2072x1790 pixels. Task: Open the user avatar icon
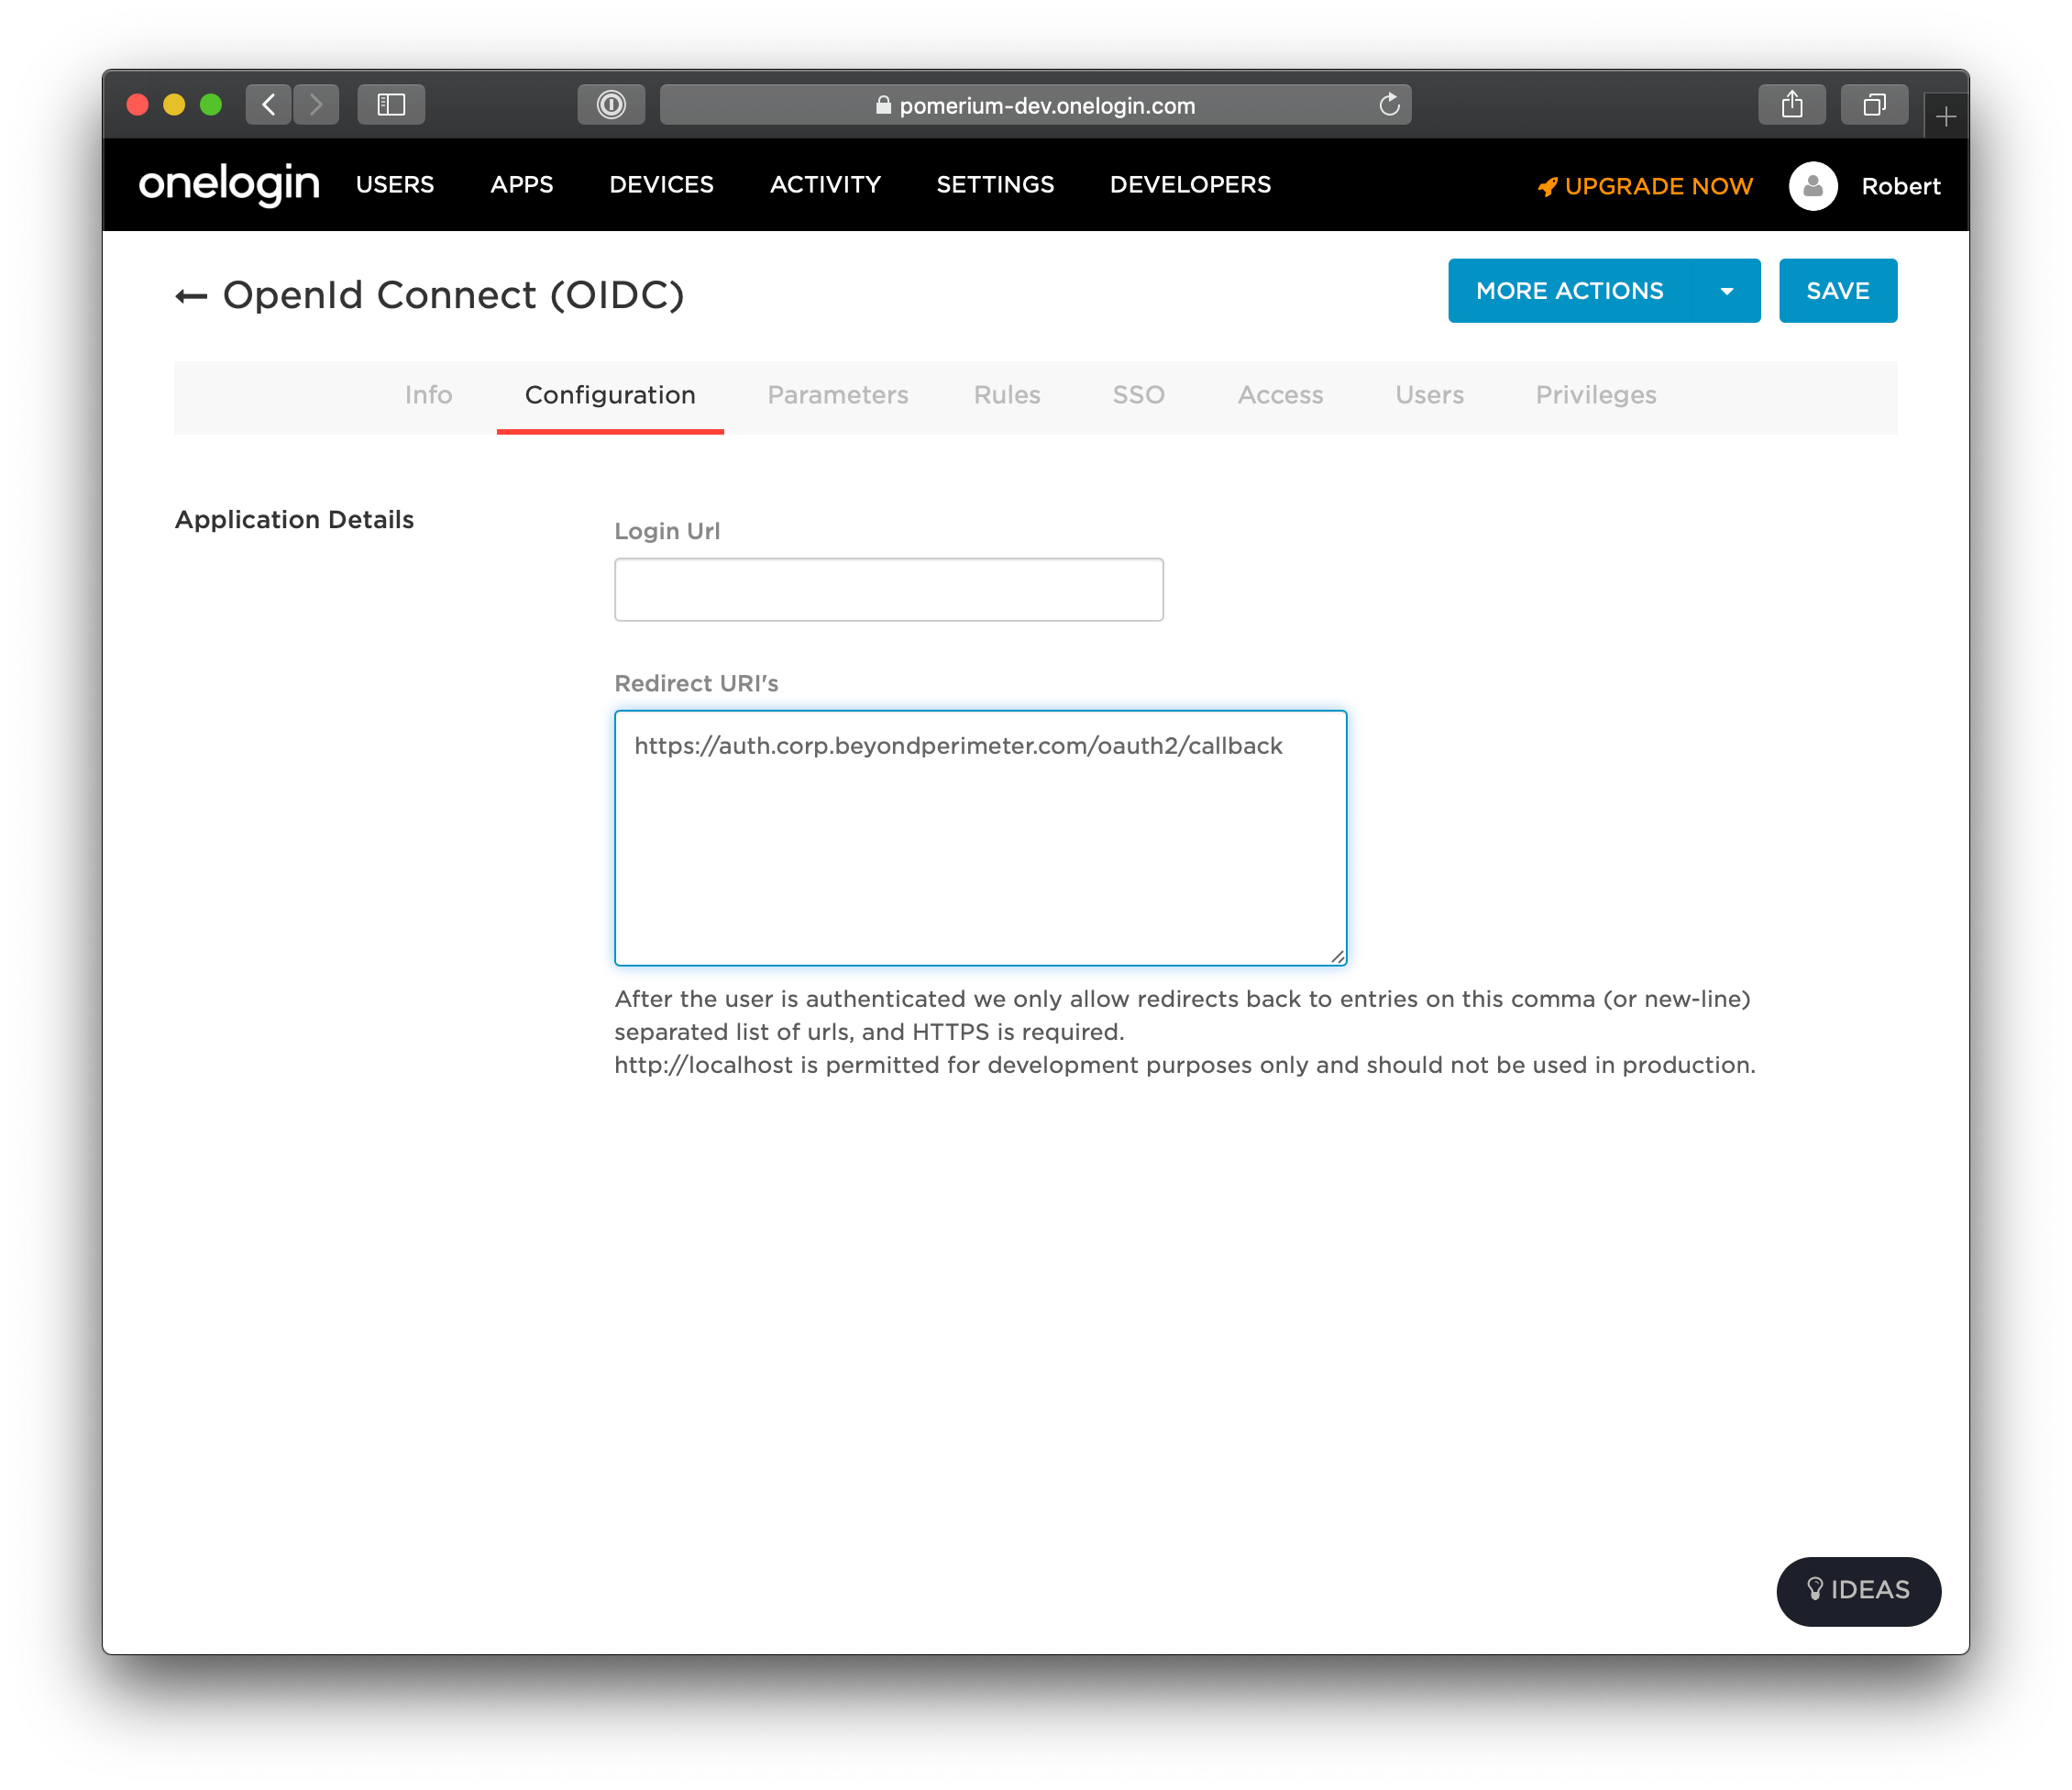[x=1813, y=186]
